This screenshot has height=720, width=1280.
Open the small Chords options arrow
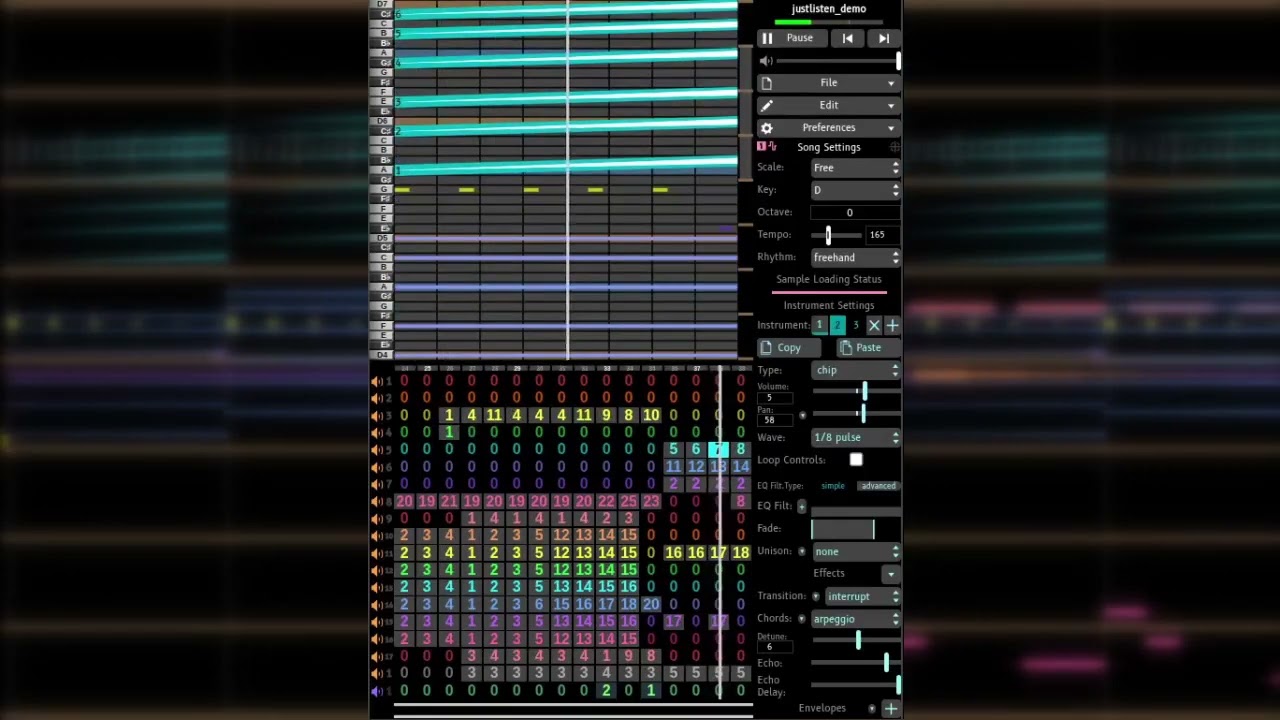[801, 619]
